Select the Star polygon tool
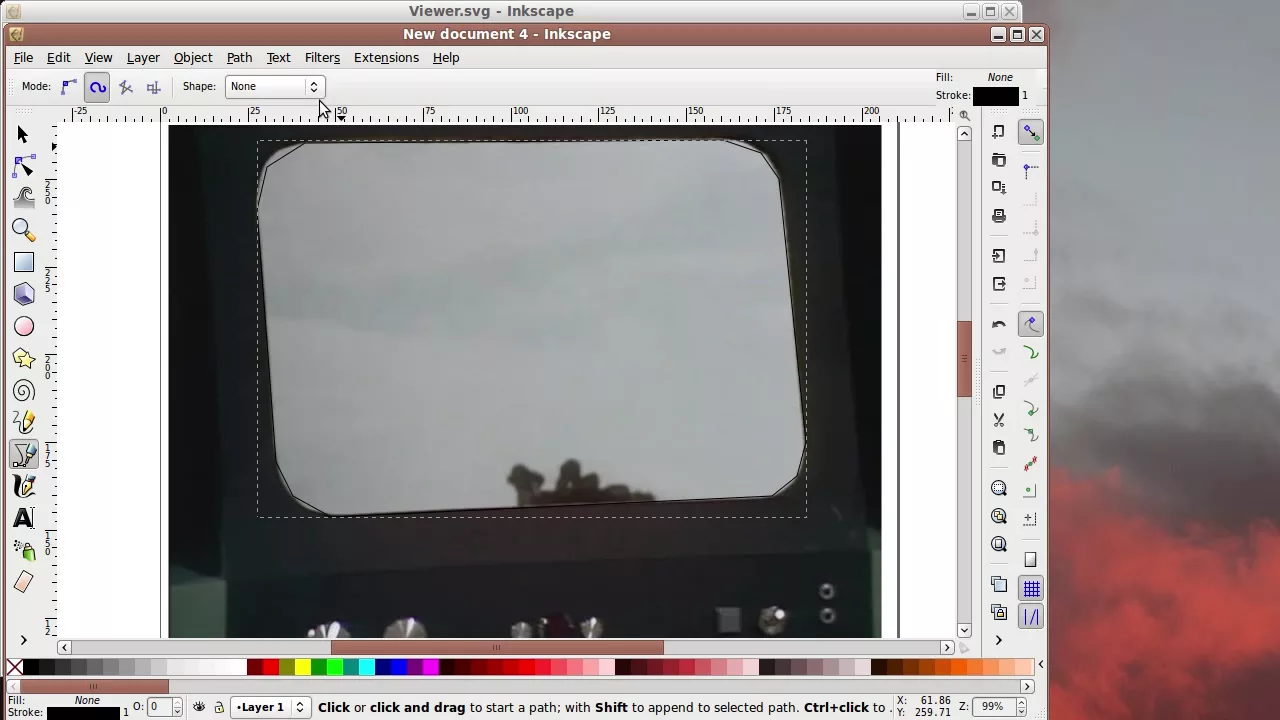 [24, 359]
